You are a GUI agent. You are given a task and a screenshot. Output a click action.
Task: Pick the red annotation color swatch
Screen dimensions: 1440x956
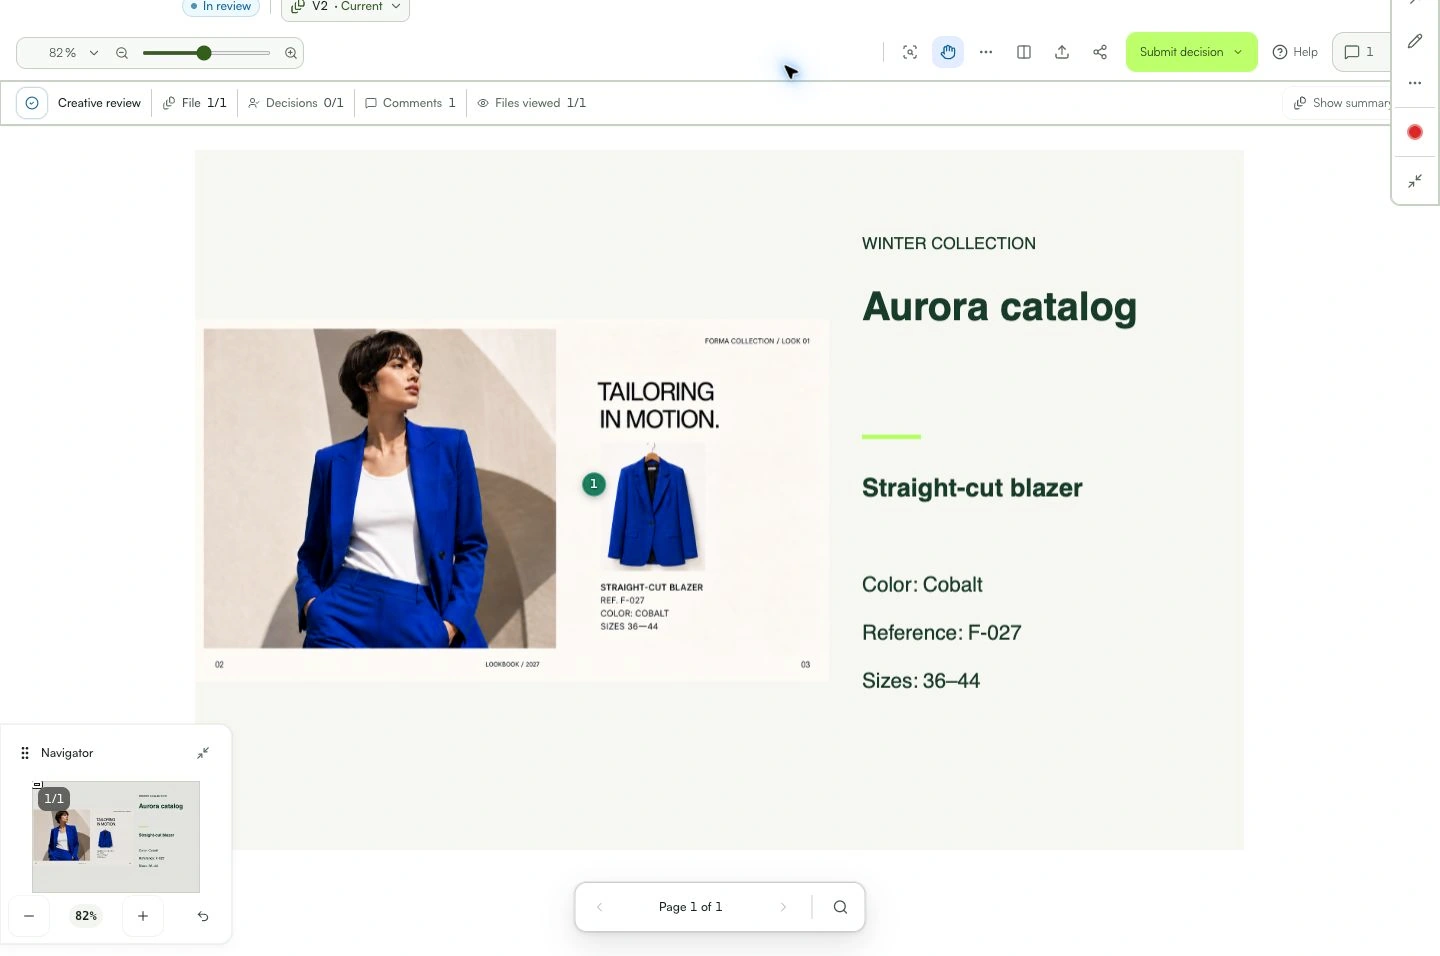coord(1415,132)
